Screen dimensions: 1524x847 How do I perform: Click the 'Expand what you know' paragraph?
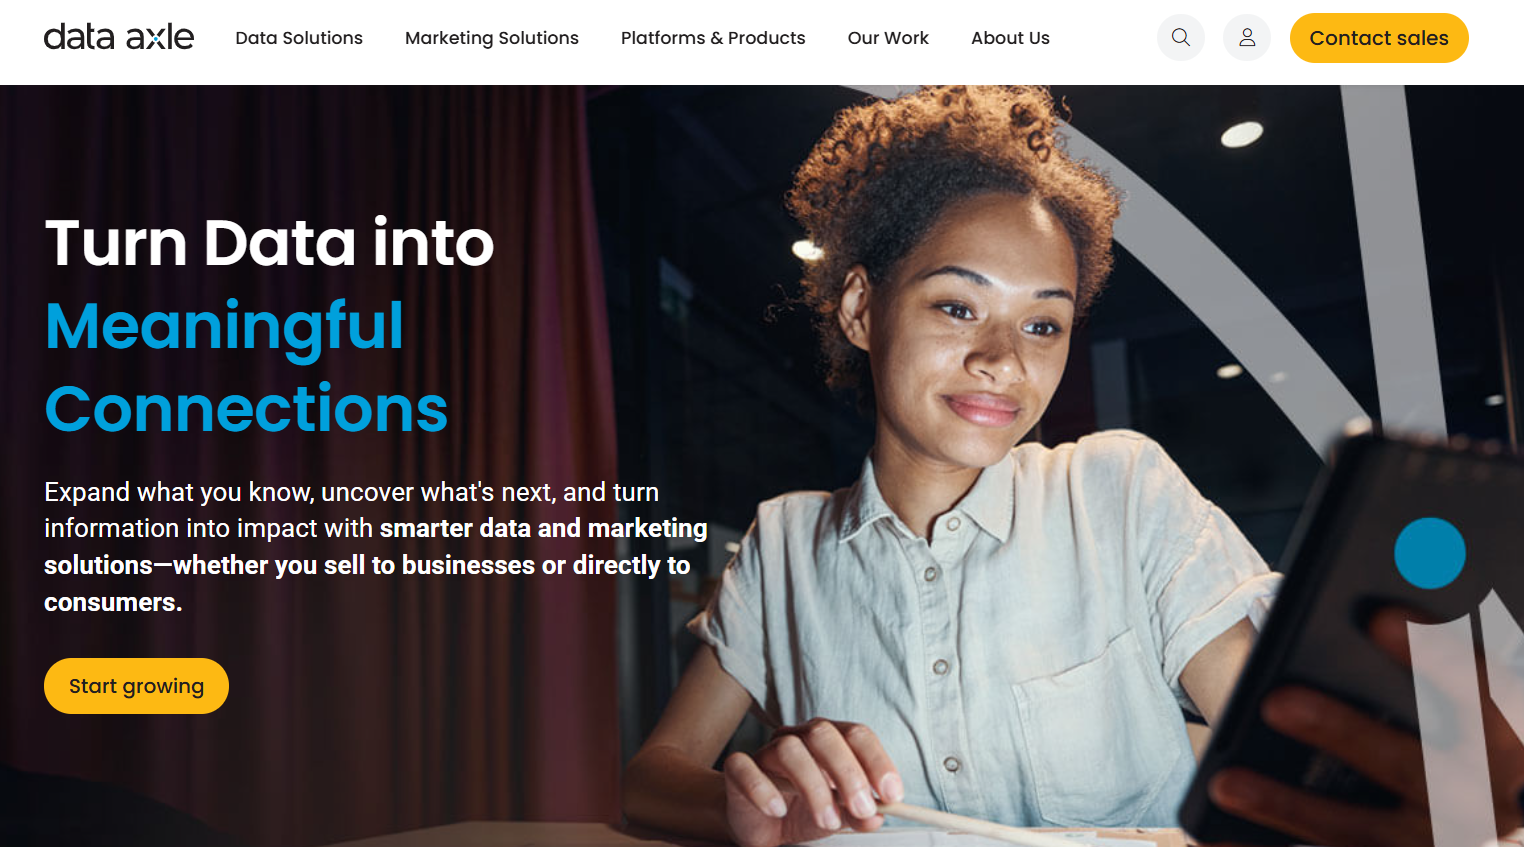(376, 547)
